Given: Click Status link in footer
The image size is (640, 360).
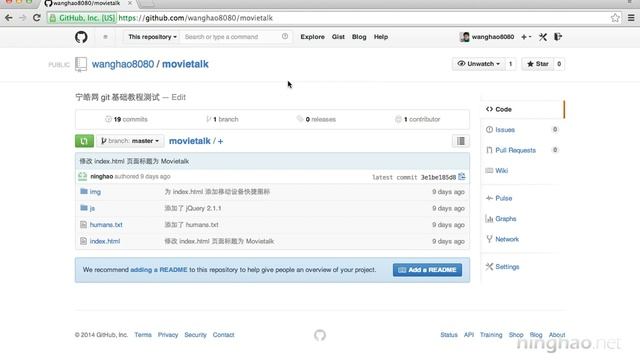Looking at the screenshot, I should [x=449, y=335].
